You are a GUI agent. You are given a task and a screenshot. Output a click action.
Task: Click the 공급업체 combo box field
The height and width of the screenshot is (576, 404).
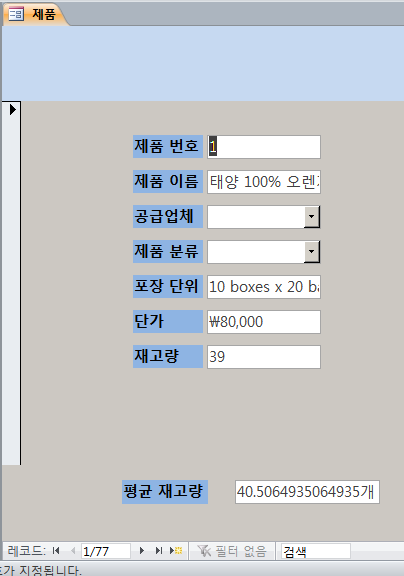pos(264,216)
